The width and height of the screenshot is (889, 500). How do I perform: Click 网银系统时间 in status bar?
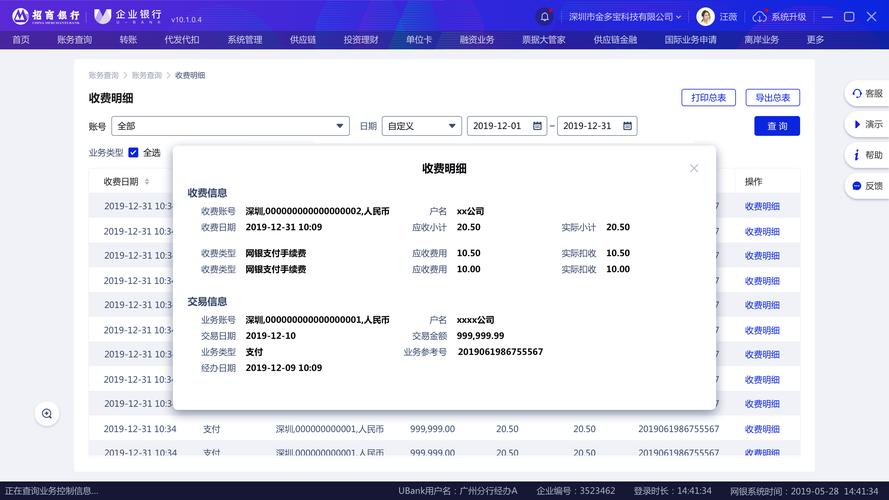point(804,491)
